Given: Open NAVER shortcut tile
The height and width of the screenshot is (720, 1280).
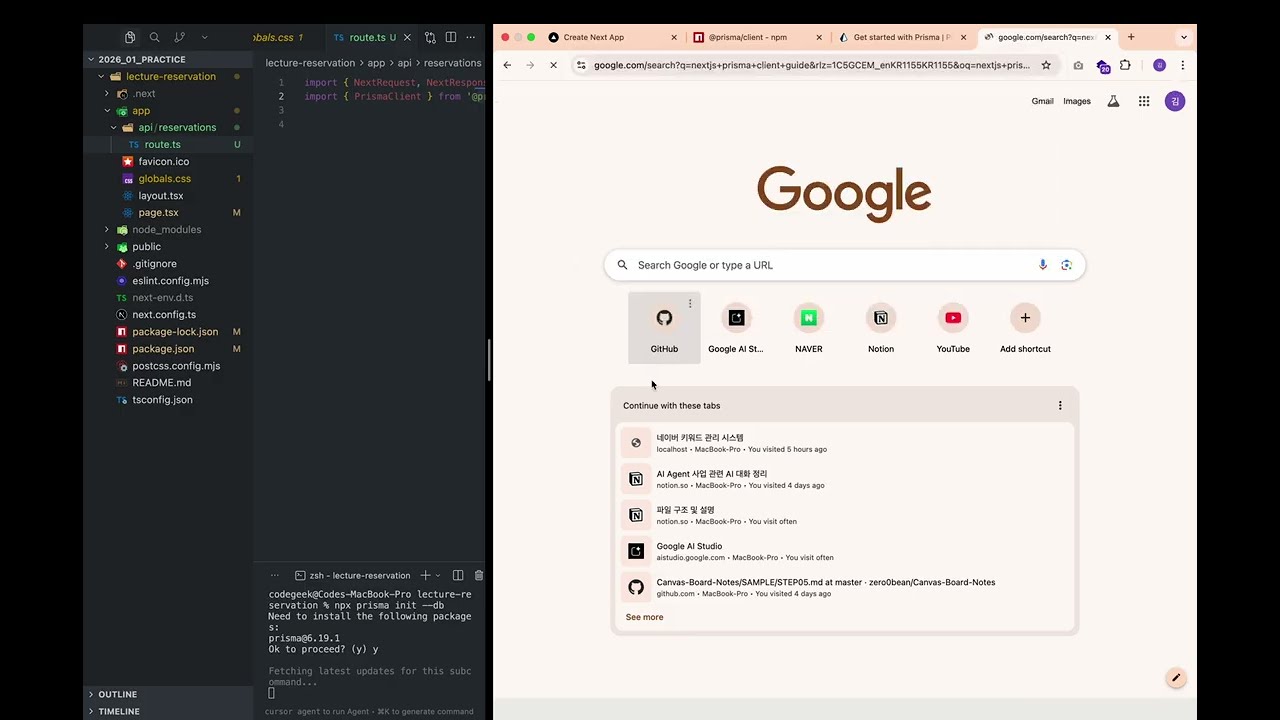Looking at the screenshot, I should coord(808,328).
